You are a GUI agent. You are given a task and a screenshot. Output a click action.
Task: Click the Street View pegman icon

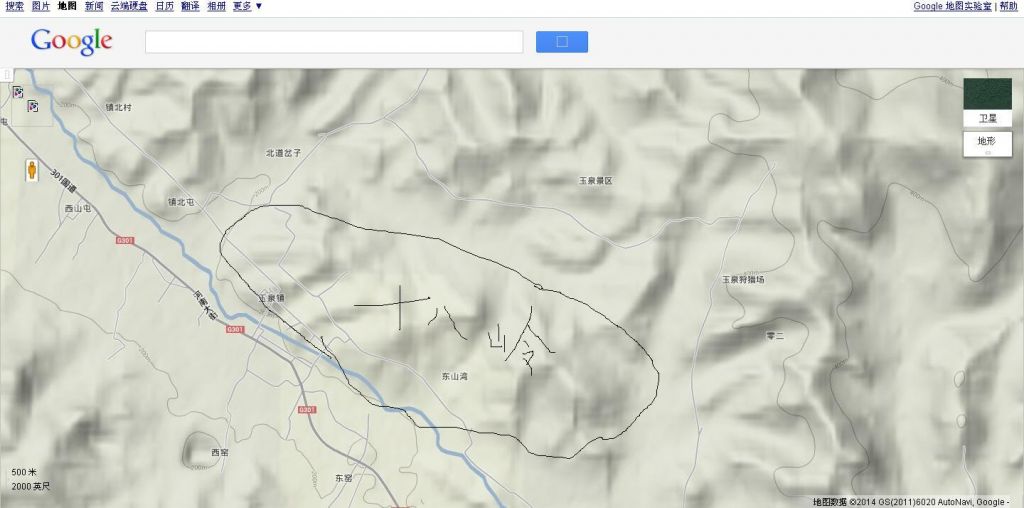pyautogui.click(x=31, y=169)
